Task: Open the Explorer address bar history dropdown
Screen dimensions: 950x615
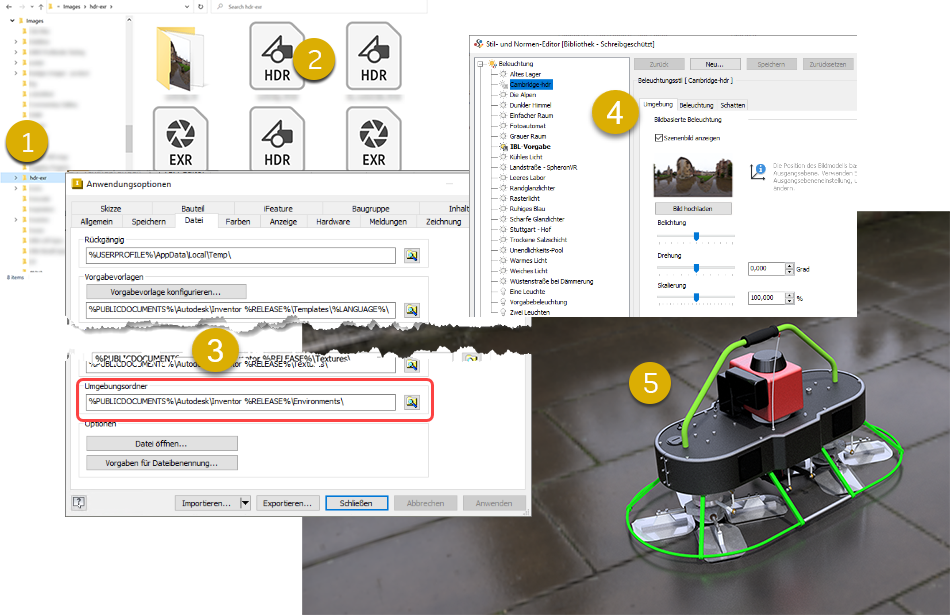Action: coord(187,7)
